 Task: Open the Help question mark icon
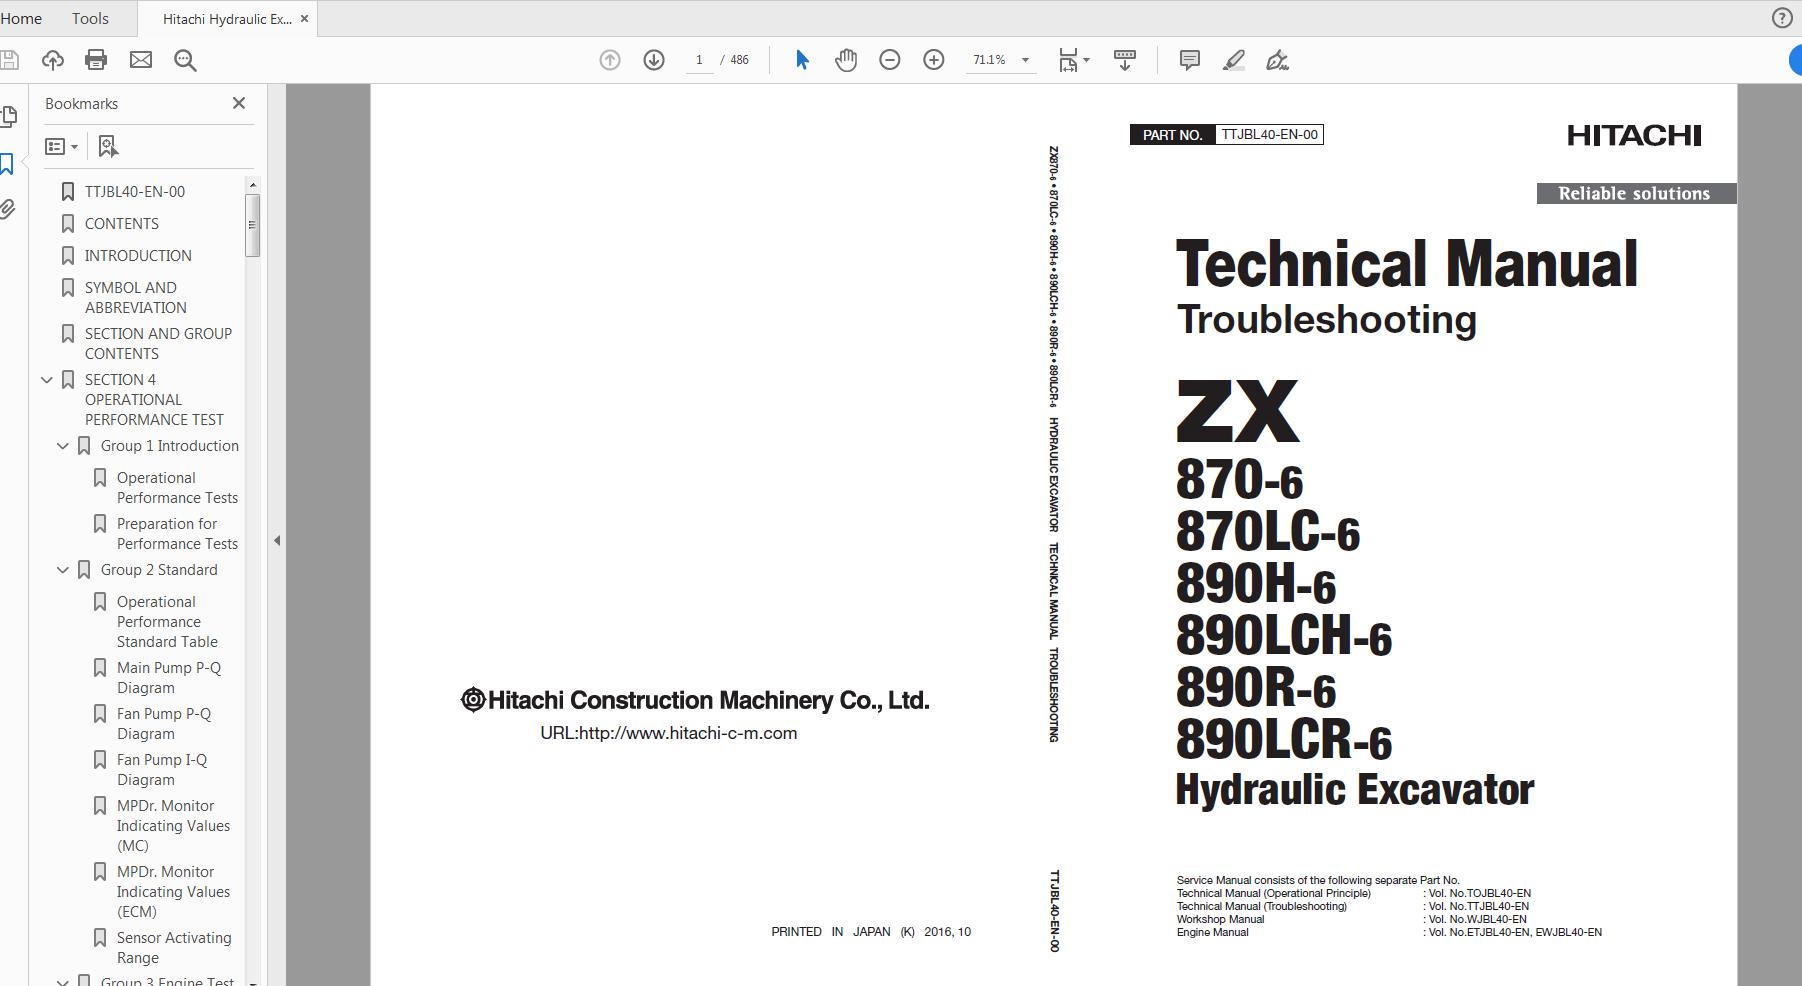(x=1782, y=18)
